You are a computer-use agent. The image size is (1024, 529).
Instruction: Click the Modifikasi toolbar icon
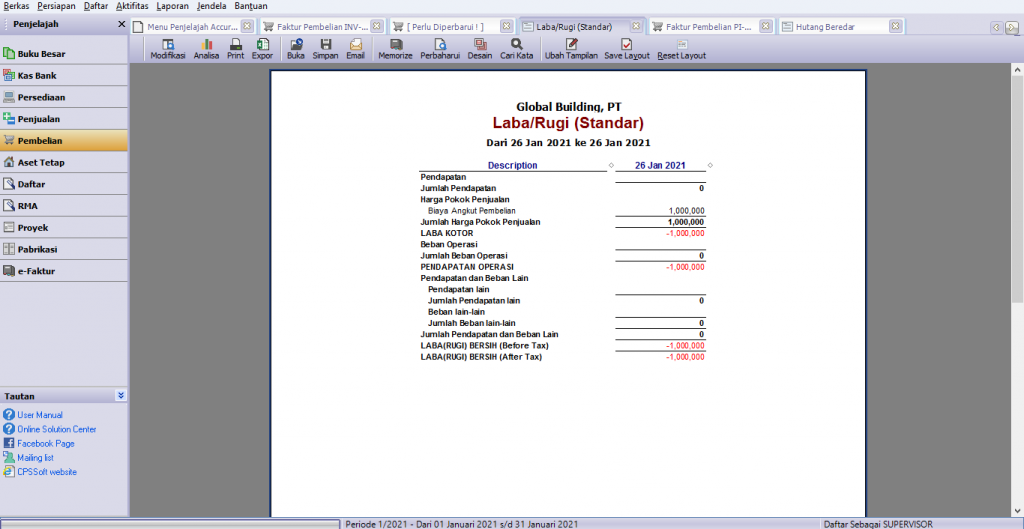[168, 50]
